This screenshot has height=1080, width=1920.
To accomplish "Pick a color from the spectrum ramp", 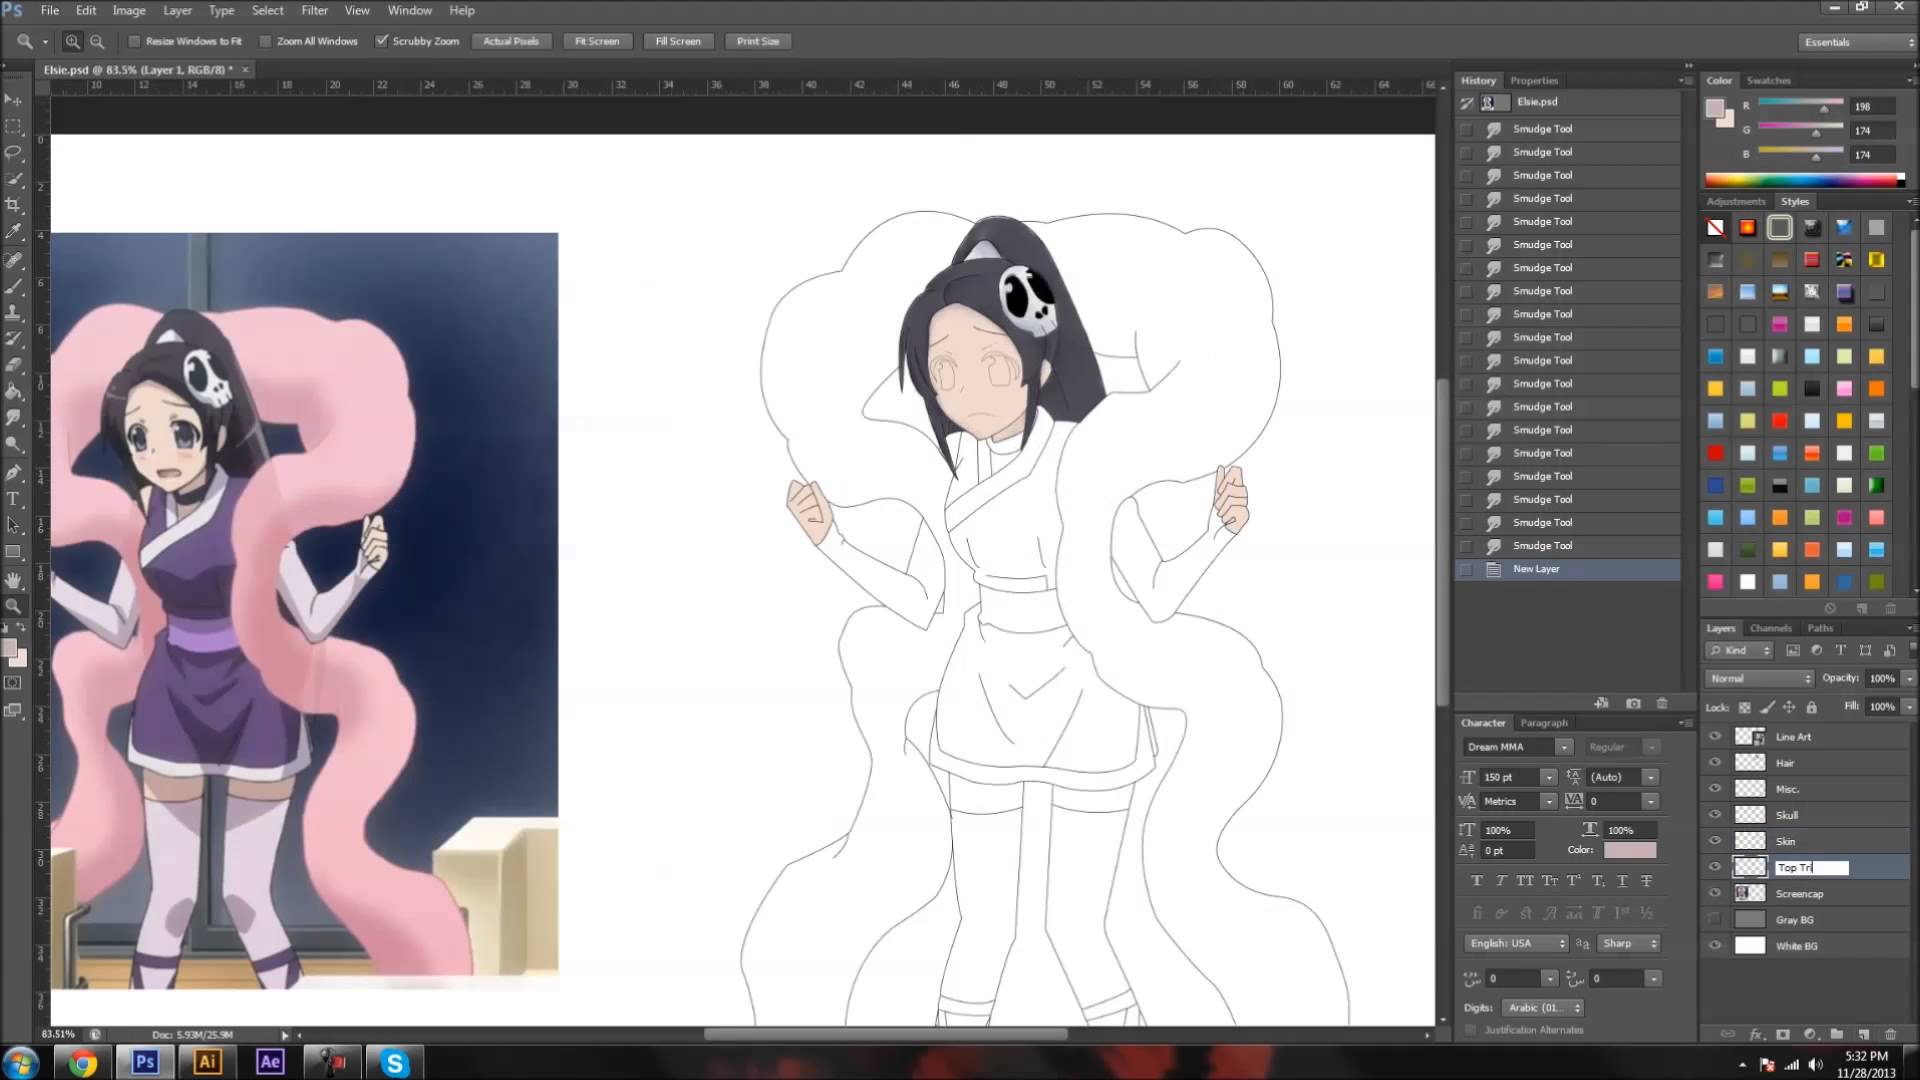I will pyautogui.click(x=1805, y=180).
